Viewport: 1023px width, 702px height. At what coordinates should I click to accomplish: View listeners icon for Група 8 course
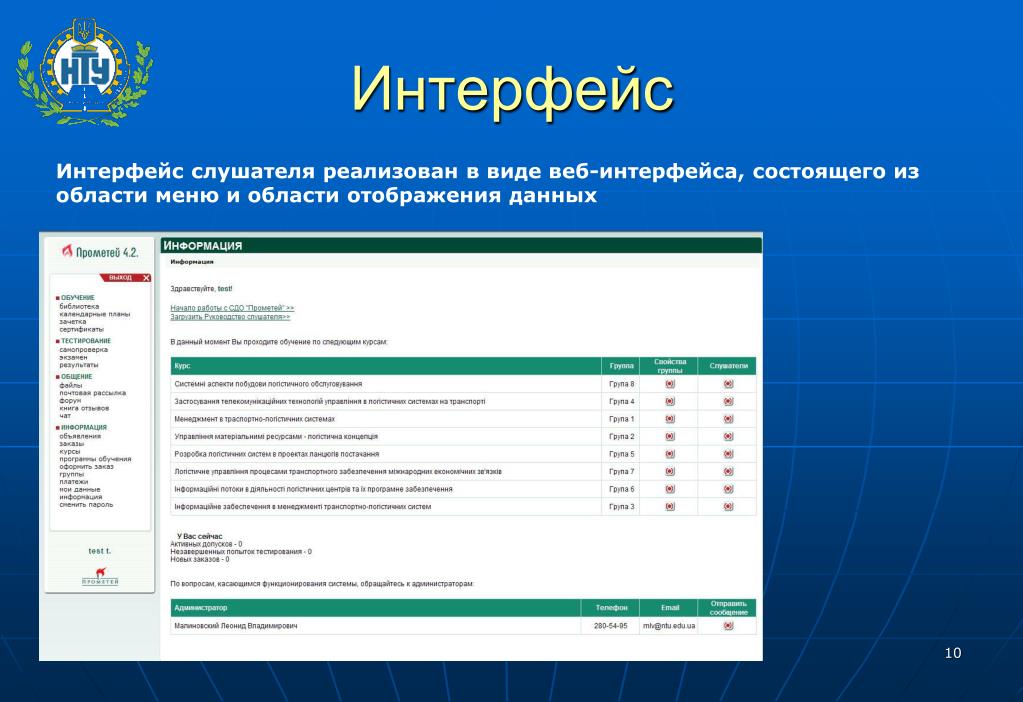tap(729, 384)
